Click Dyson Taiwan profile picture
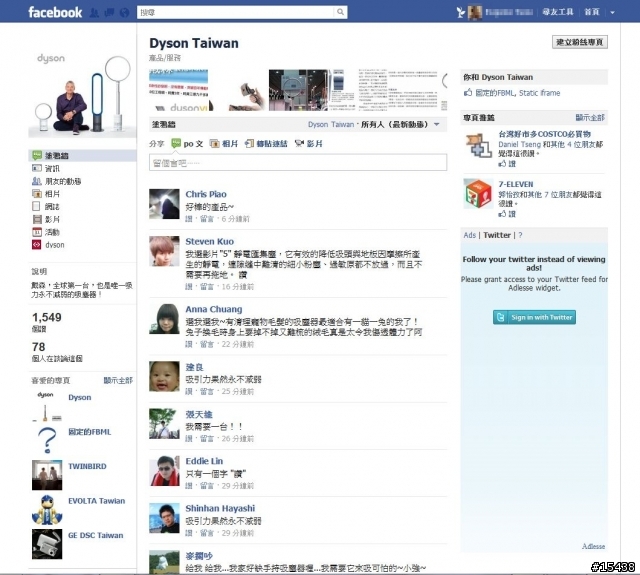Screen dimensions: 640x575 click(x=82, y=95)
